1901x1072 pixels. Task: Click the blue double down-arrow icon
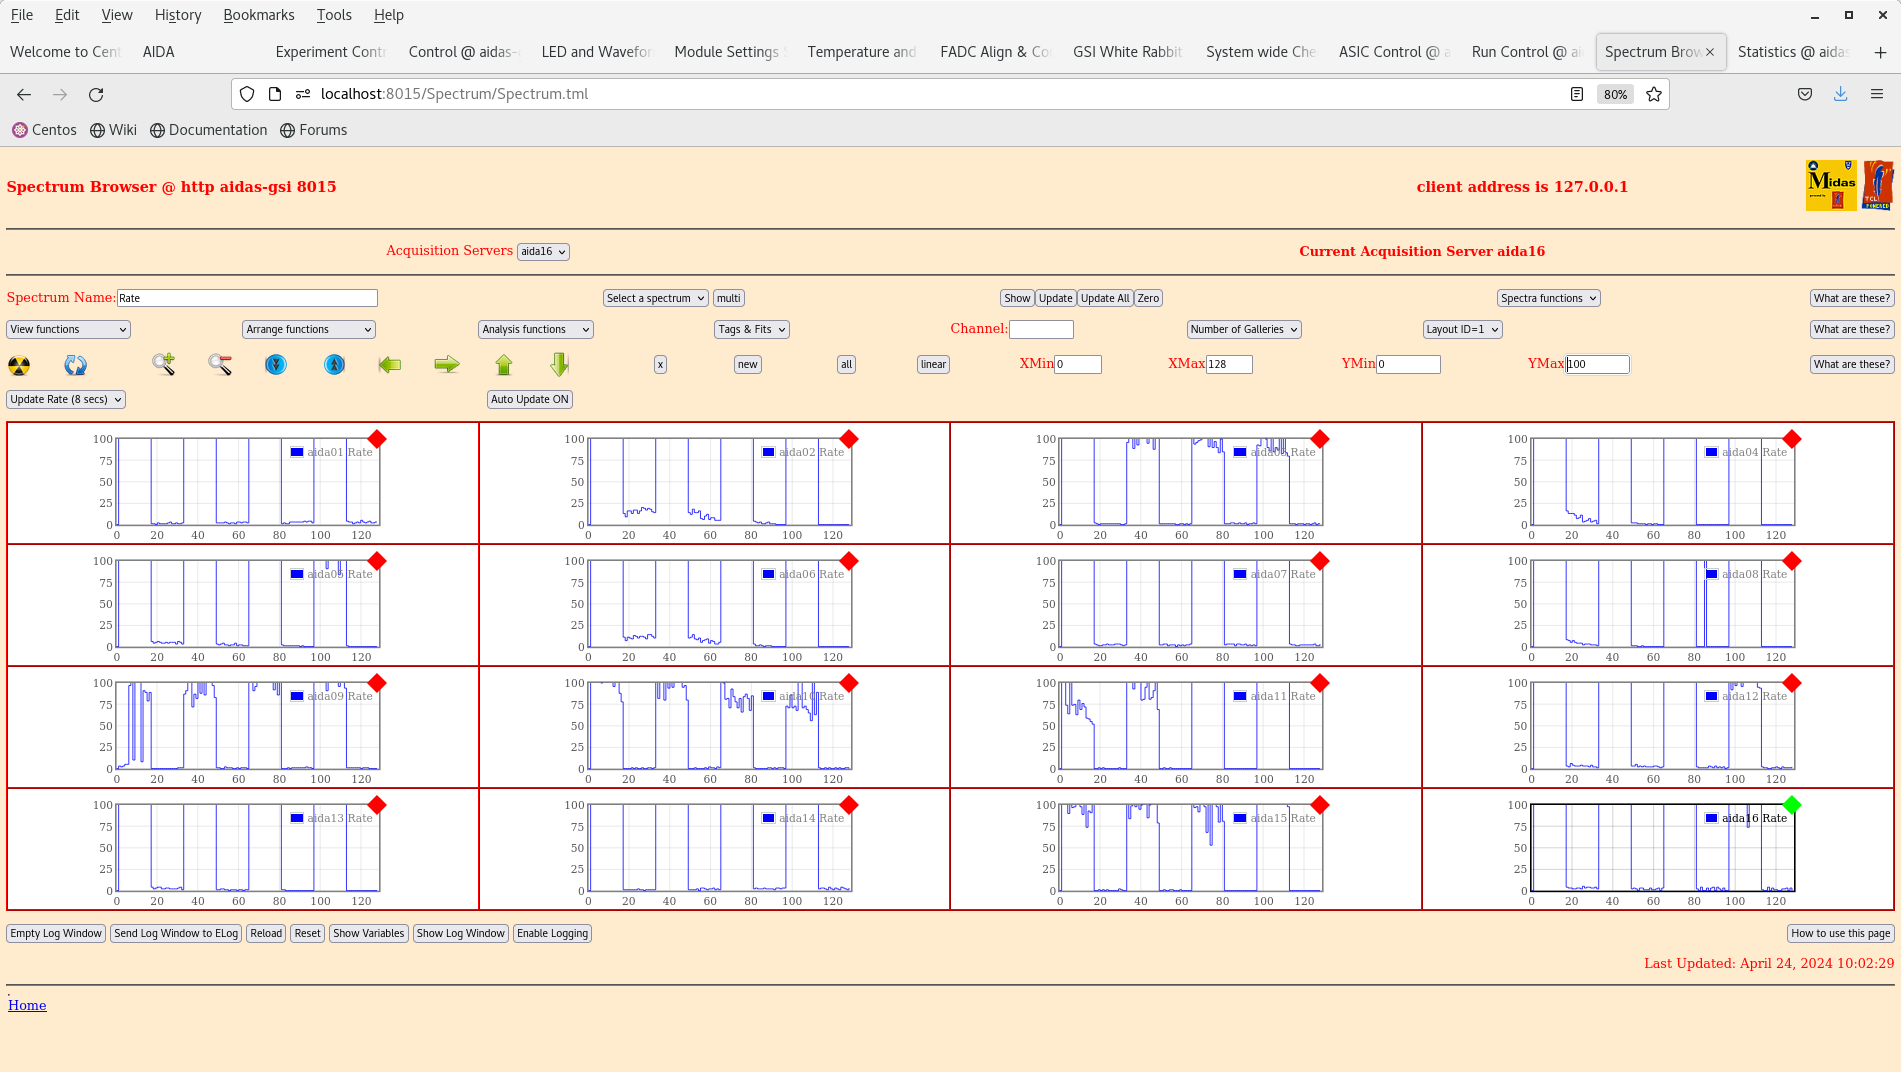coord(275,365)
